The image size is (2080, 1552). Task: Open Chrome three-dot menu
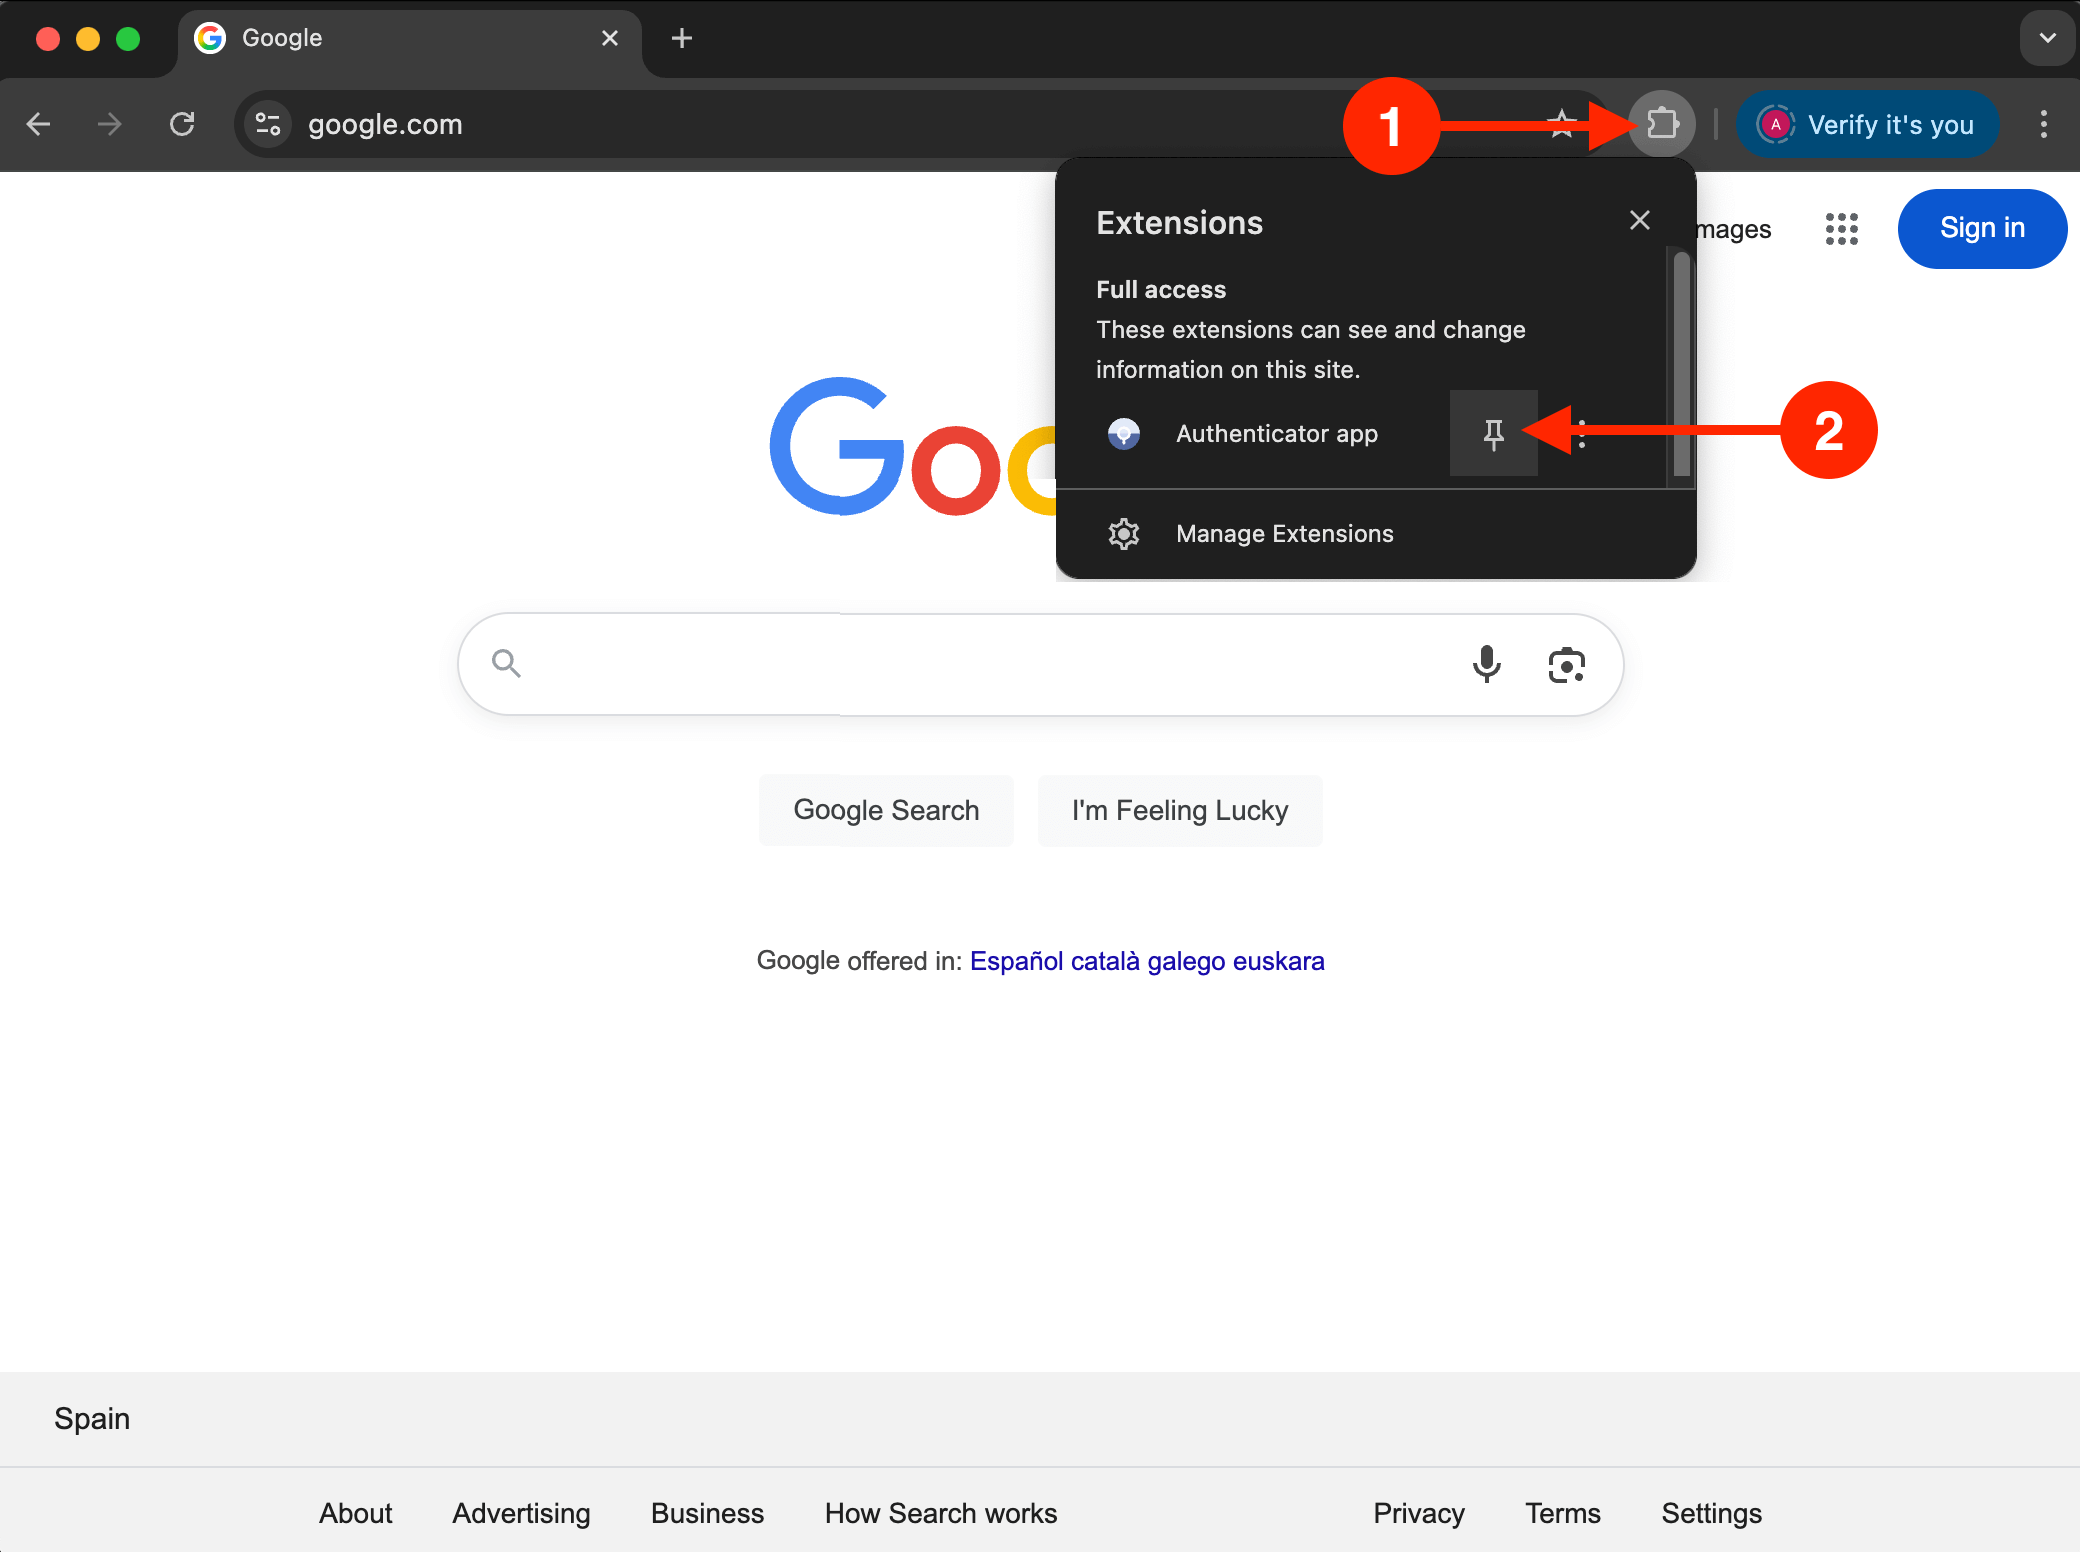[x=2043, y=124]
